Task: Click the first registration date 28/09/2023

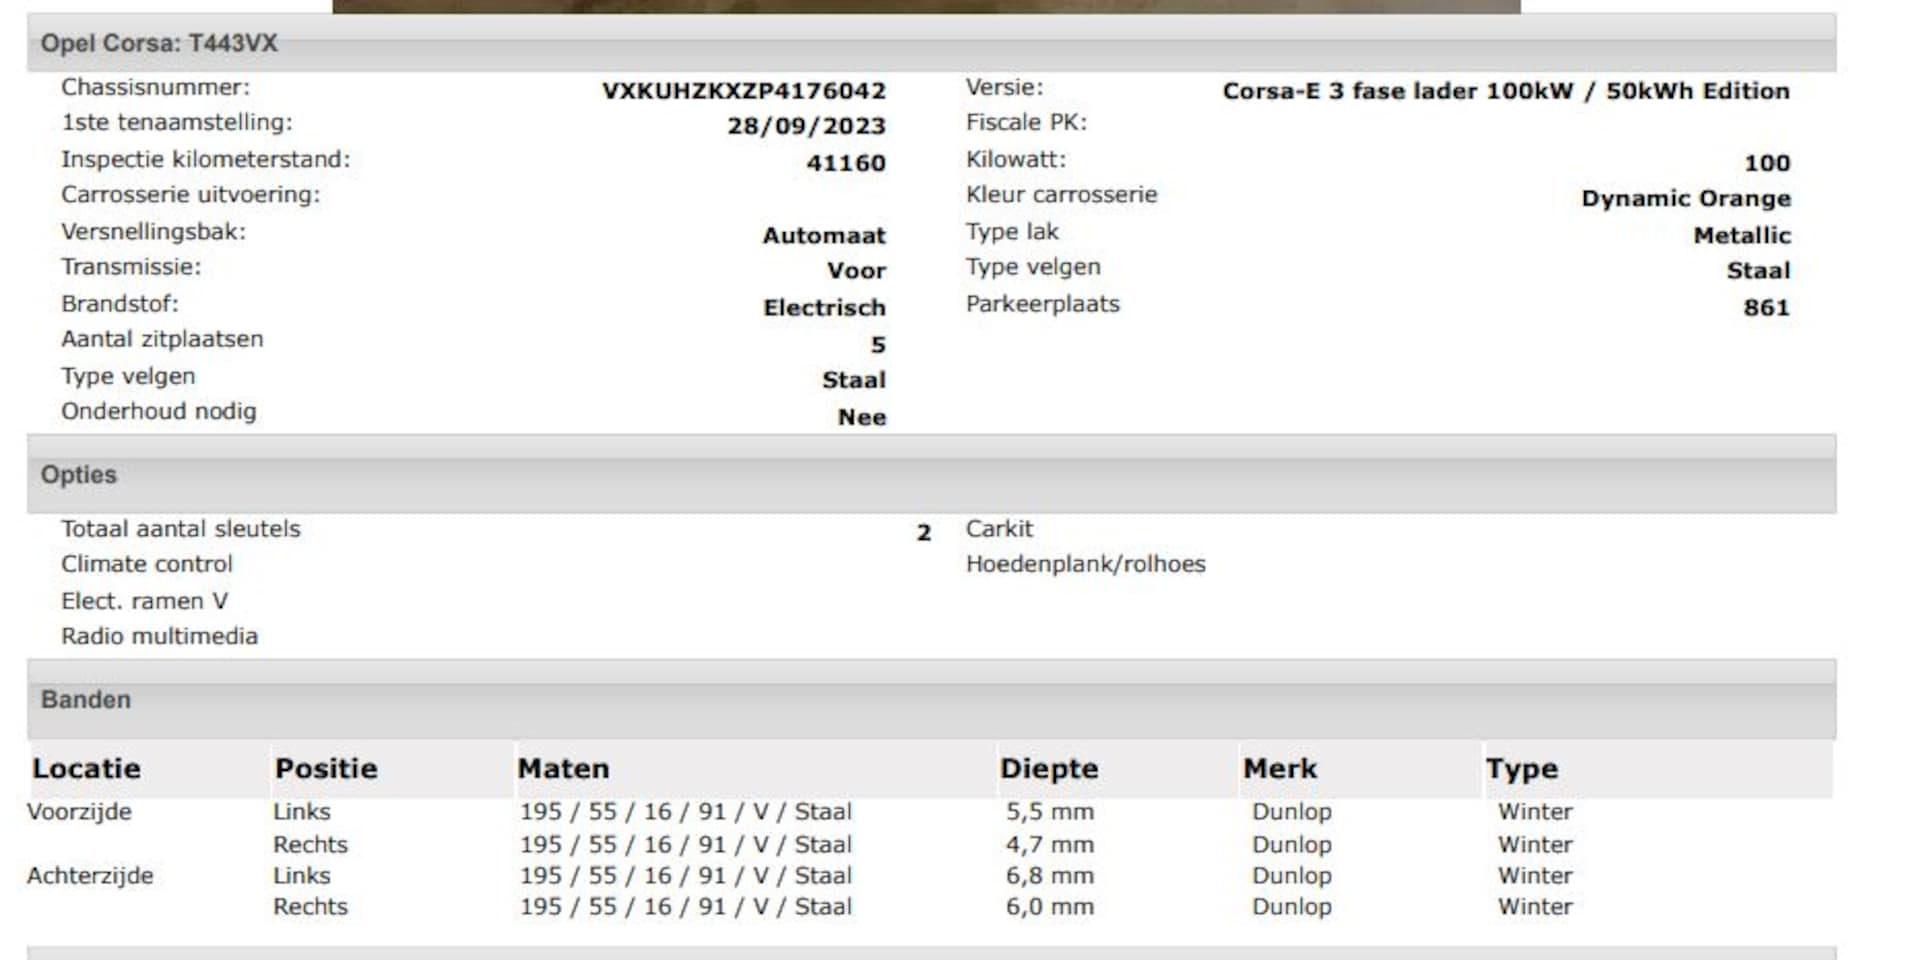Action: point(806,126)
